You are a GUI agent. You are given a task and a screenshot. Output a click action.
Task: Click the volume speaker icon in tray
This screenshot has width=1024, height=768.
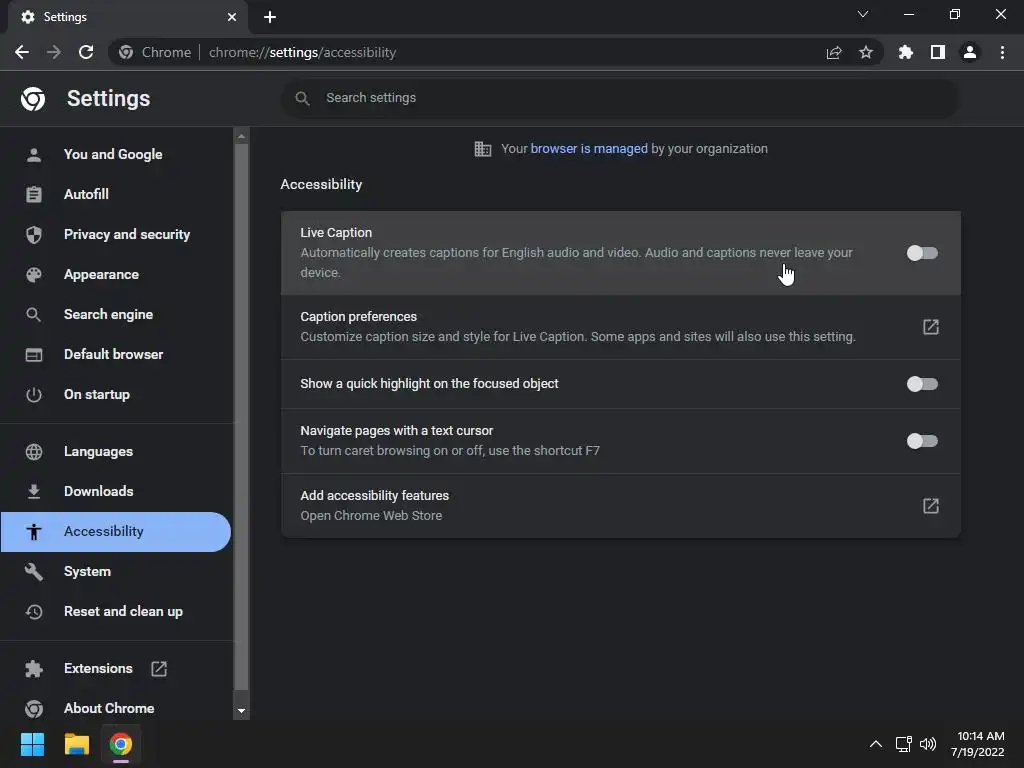click(x=927, y=744)
